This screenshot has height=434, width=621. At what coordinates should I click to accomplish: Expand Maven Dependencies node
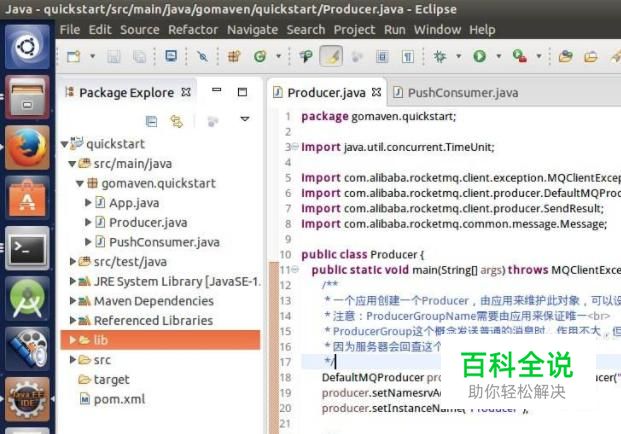tap(72, 301)
